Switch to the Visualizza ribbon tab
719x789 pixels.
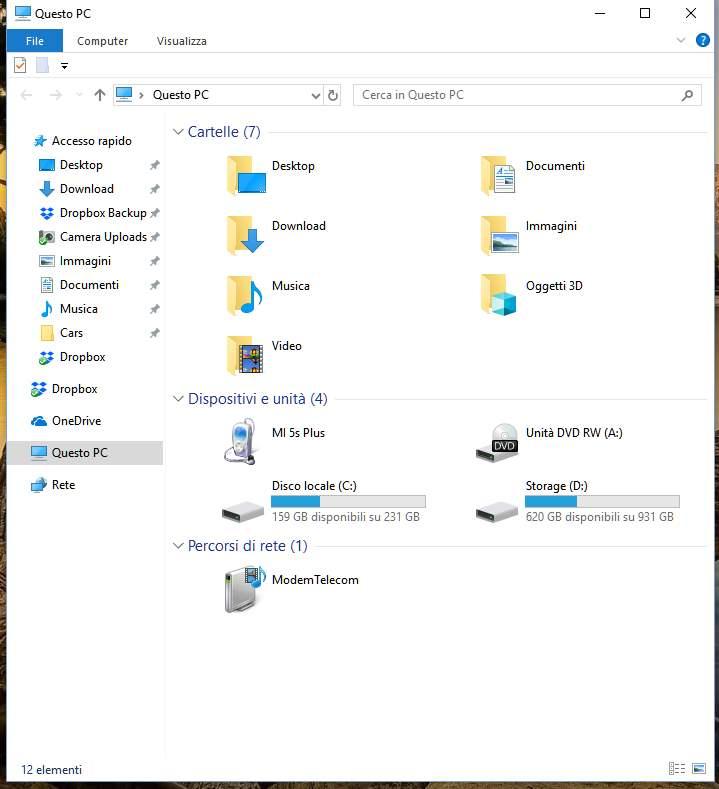[x=181, y=41]
